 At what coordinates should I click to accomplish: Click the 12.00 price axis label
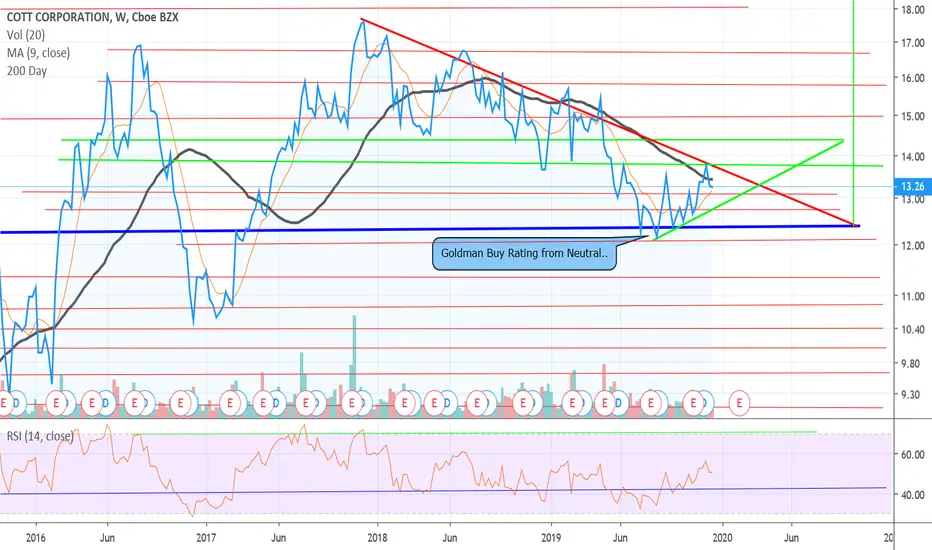coord(912,245)
